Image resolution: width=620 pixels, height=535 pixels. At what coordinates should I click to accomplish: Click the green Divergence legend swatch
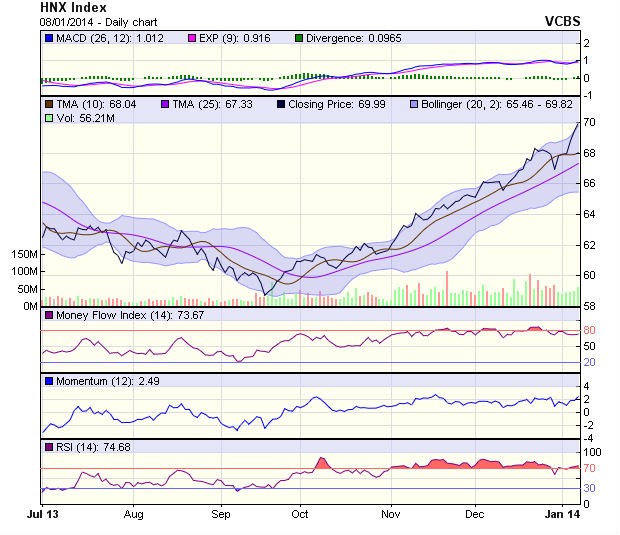pyautogui.click(x=299, y=38)
